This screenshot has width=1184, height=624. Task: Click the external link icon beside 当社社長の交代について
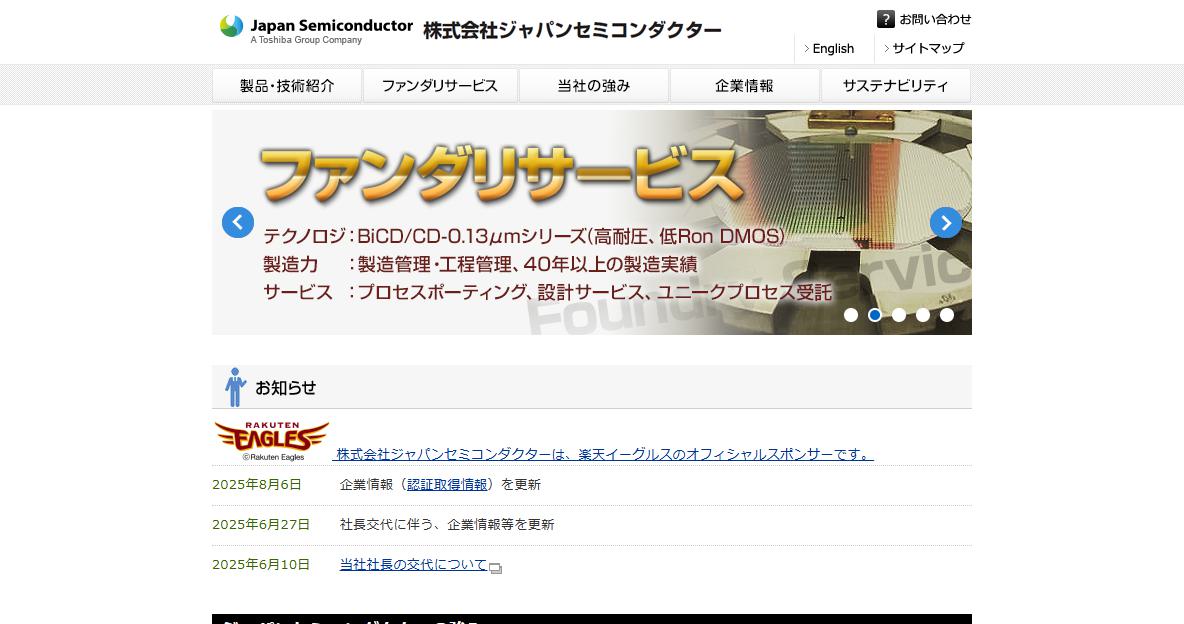coord(495,568)
